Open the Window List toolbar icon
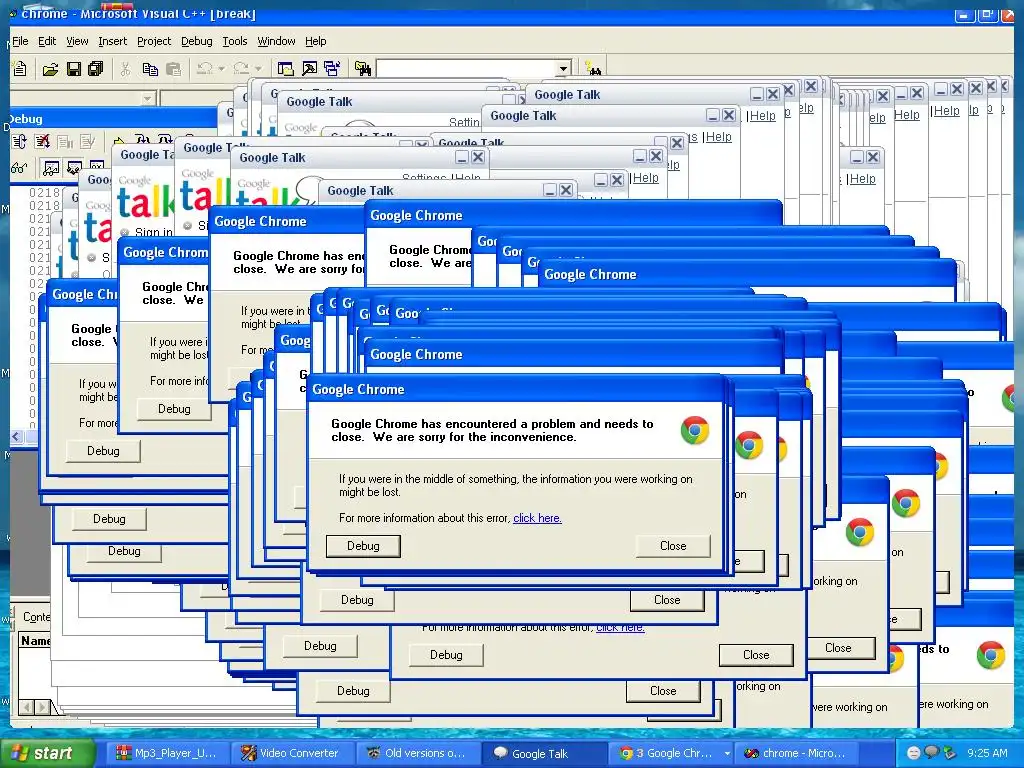Screen dimensions: 1024x768 tap(332, 69)
